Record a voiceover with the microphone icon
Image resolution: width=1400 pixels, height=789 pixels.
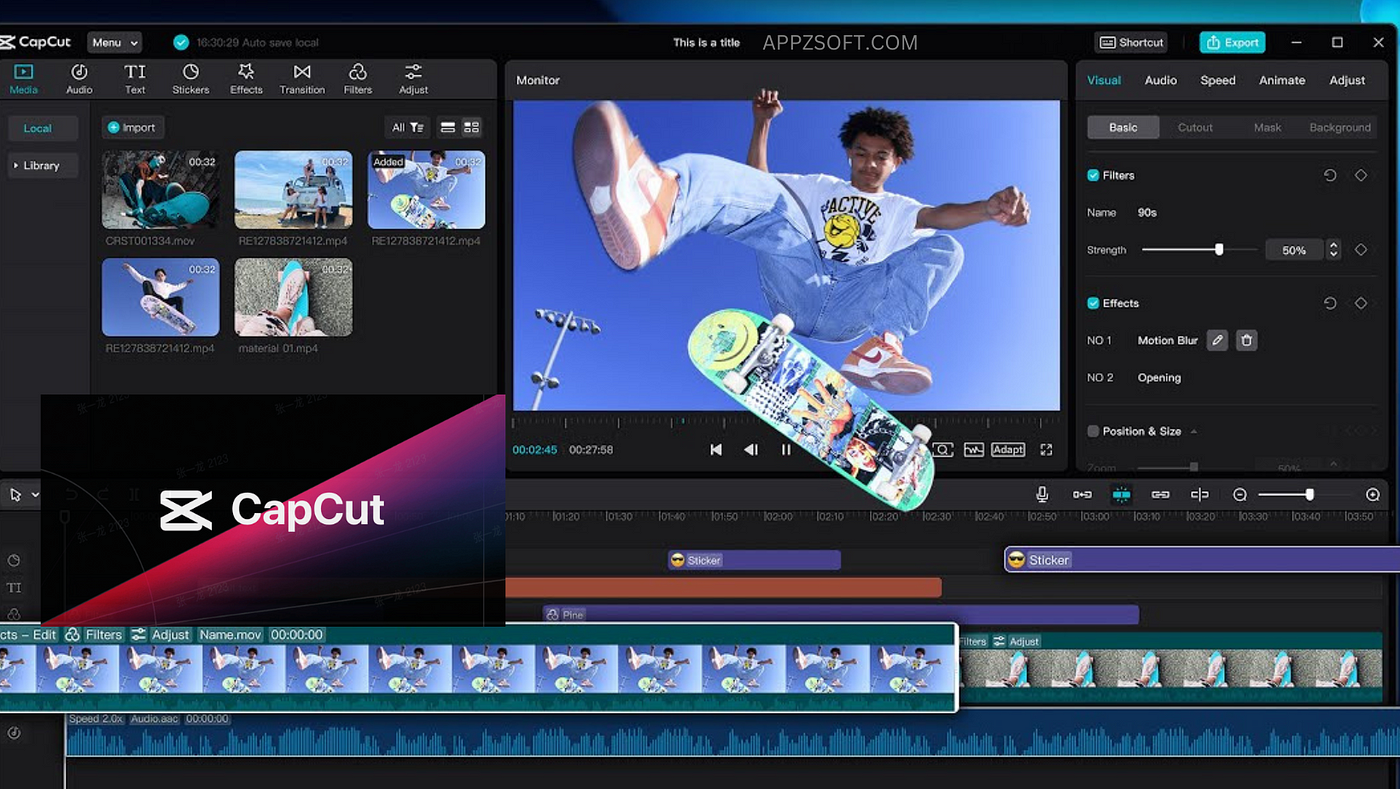1042,493
